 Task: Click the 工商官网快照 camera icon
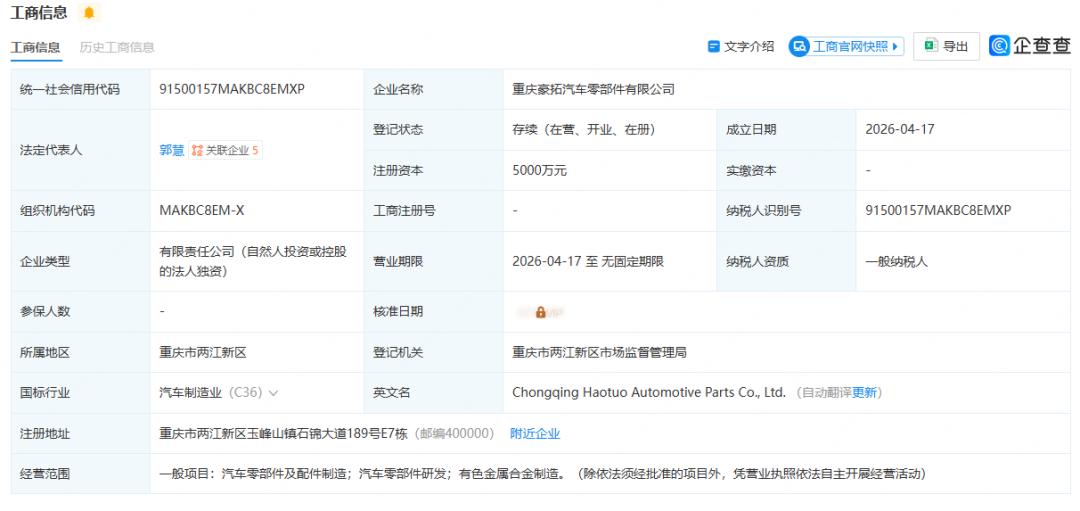(x=799, y=47)
